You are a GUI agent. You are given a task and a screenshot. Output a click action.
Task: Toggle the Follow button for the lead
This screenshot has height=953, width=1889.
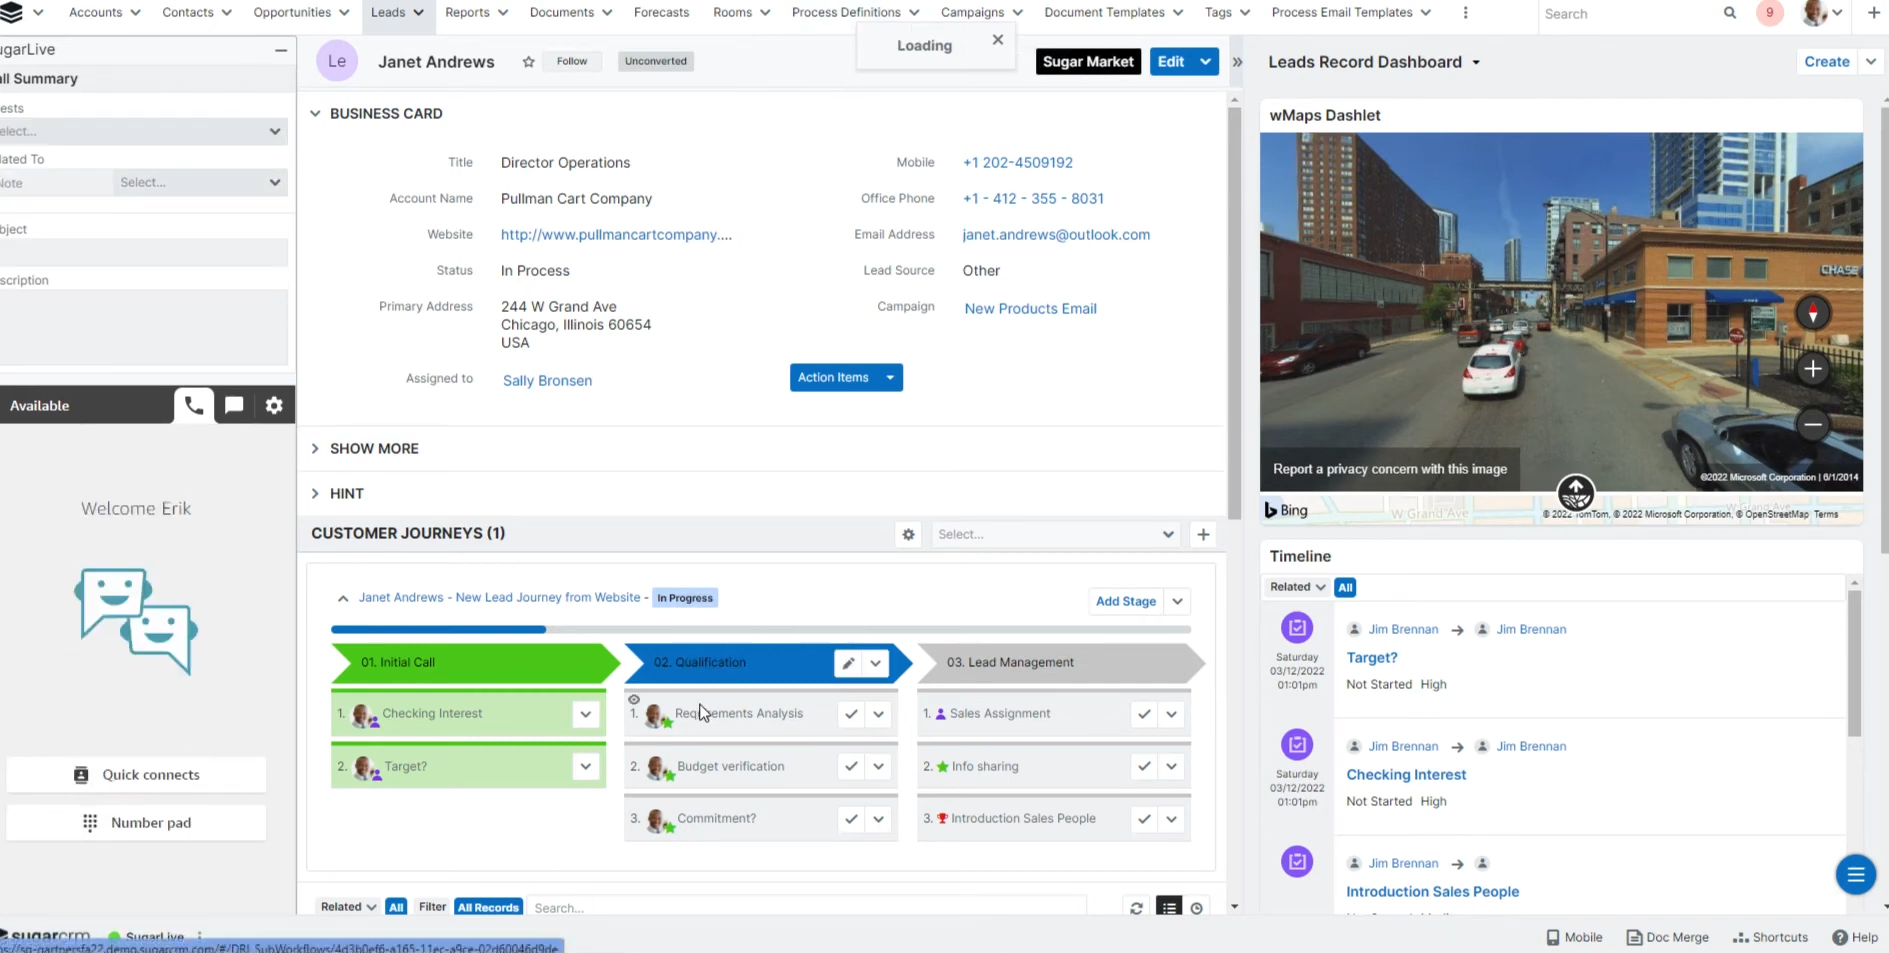(x=572, y=61)
